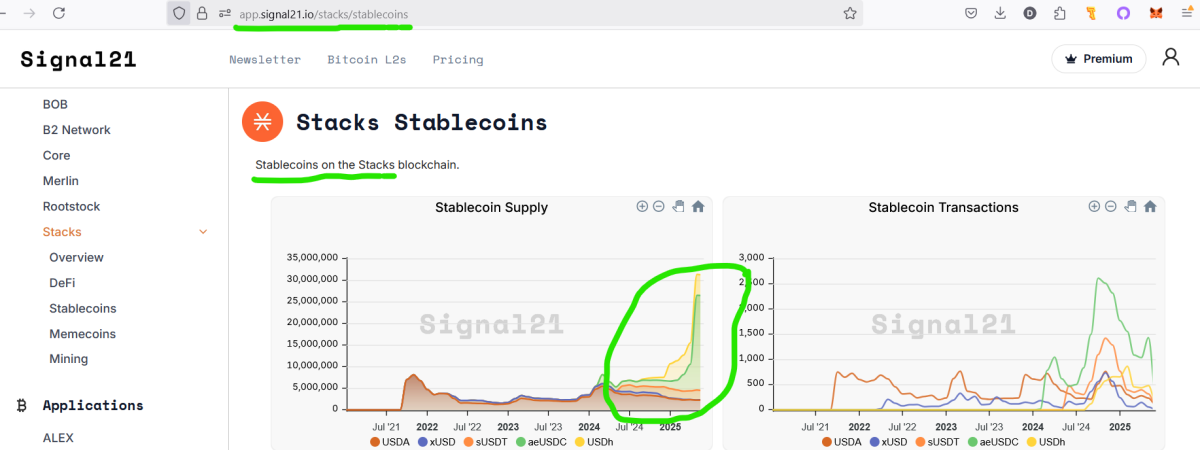Toggle xUSD series in Stablecoin Transactions legend
This screenshot has width=1200, height=450.
(x=889, y=441)
